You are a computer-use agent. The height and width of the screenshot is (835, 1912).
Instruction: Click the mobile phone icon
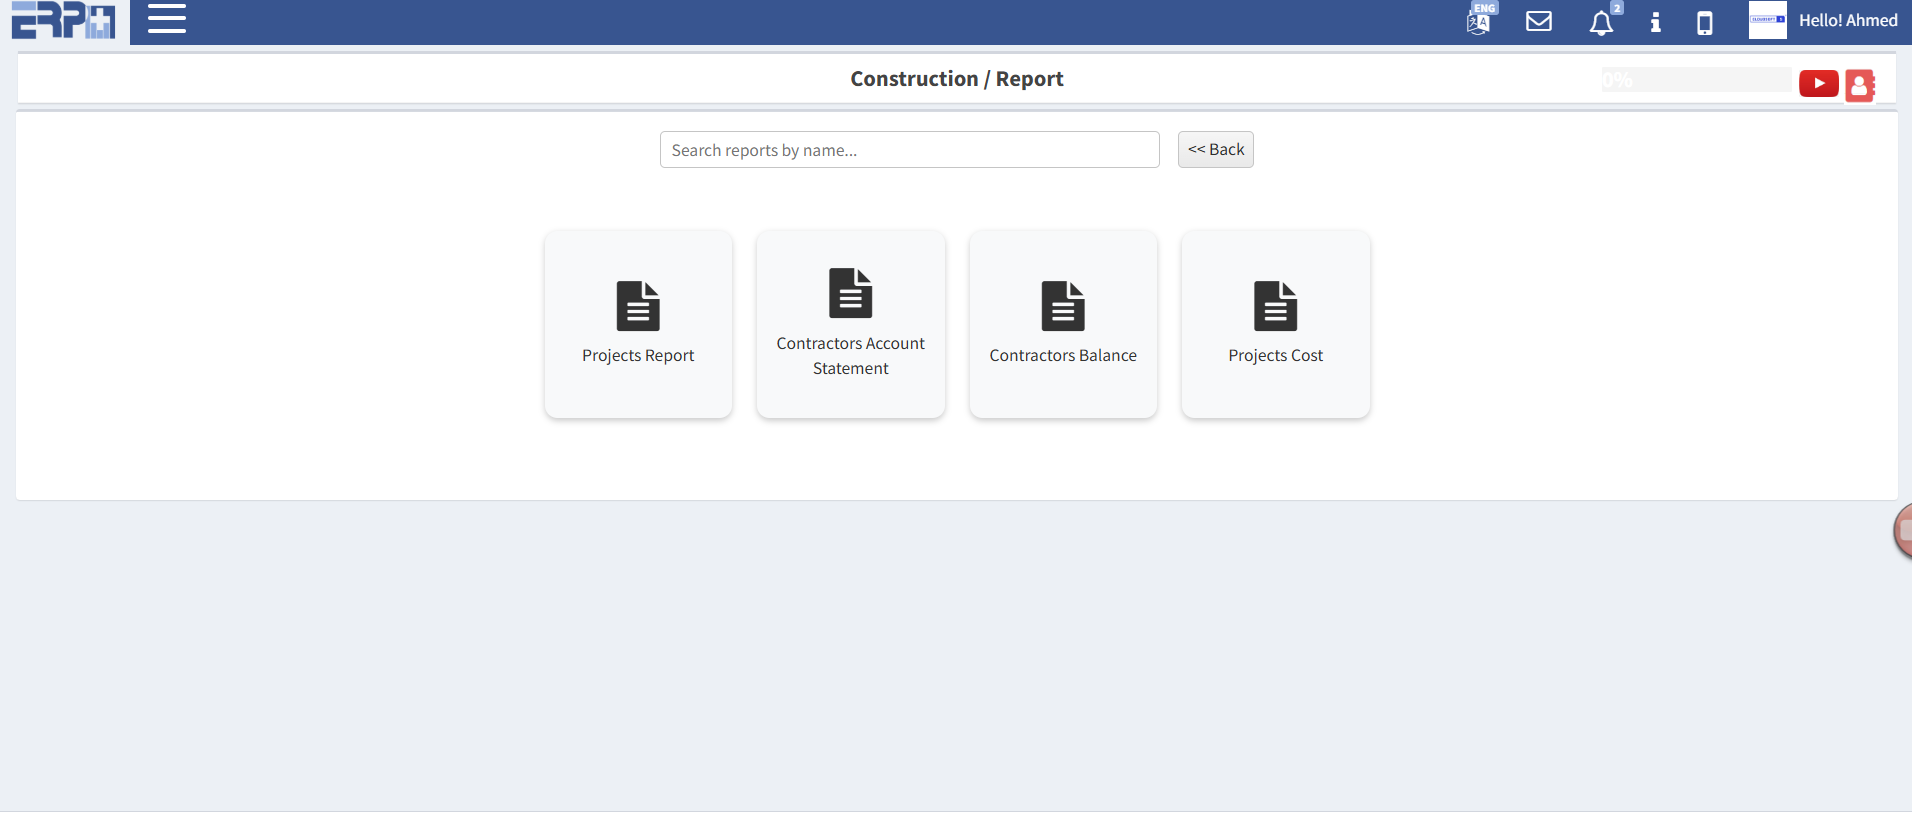tap(1704, 22)
